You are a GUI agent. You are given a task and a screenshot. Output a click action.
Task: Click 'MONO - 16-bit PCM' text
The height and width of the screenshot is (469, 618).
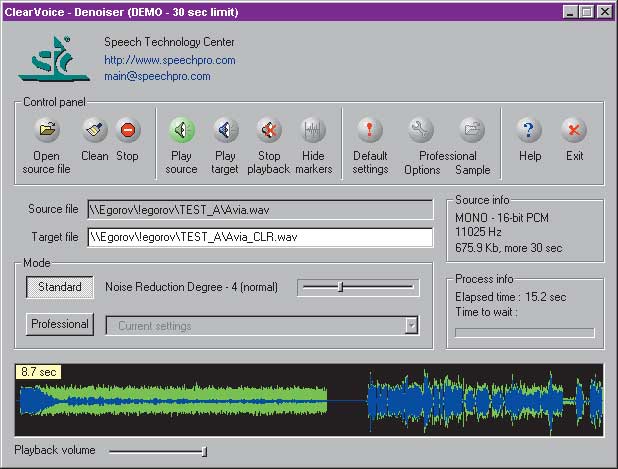501,218
